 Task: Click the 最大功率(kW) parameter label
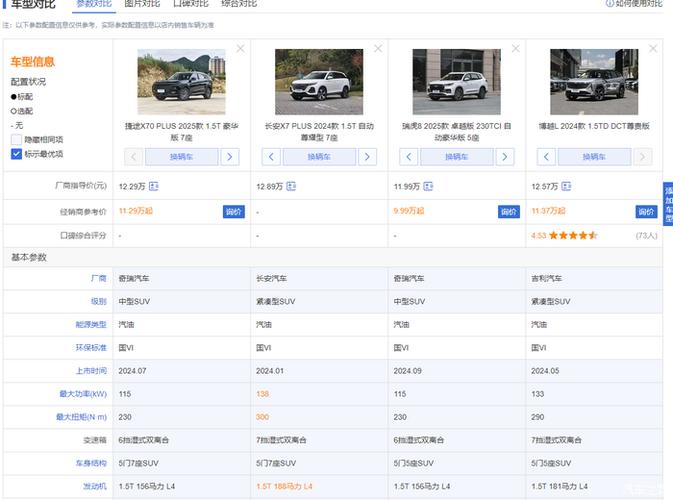(x=83, y=394)
